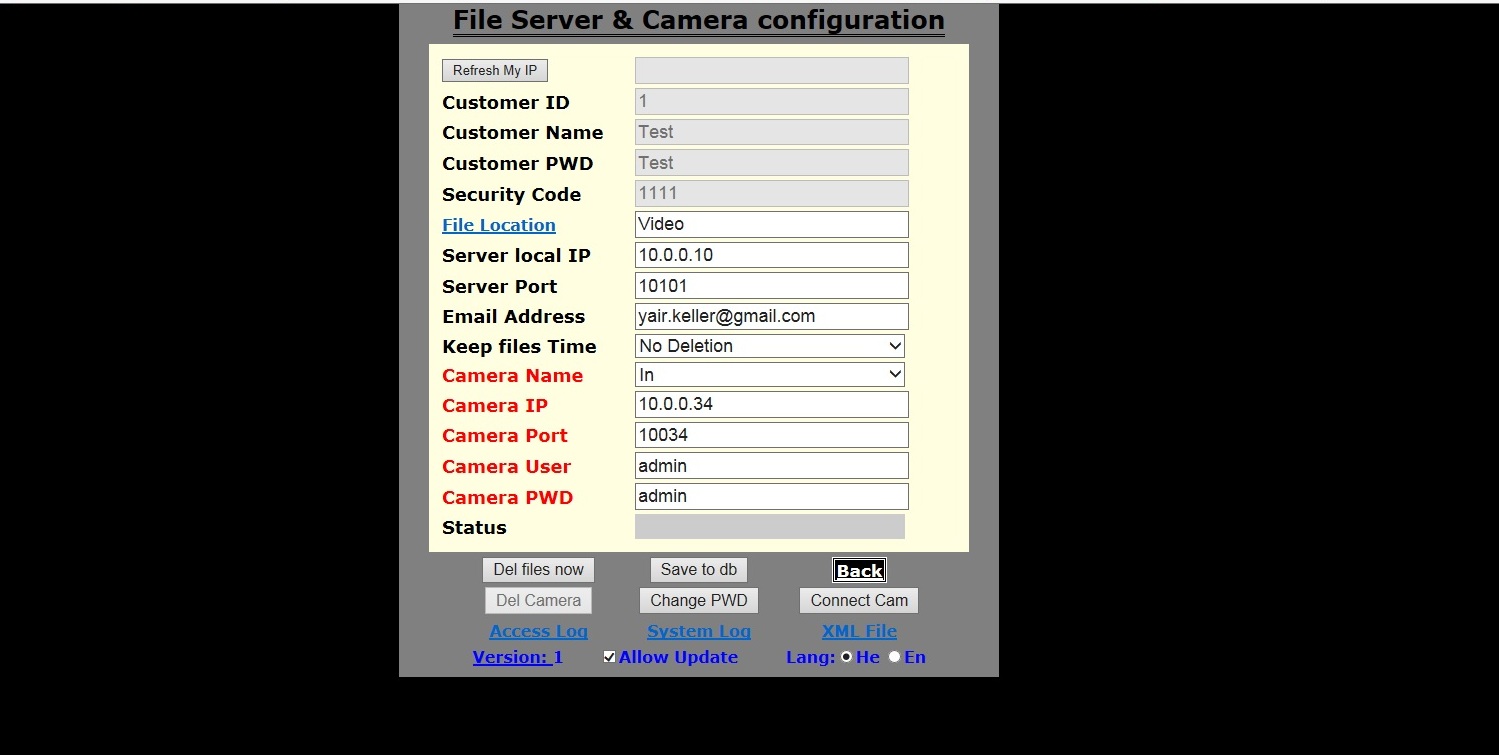Save settings with Save to db
This screenshot has width=1499, height=755.
coord(698,570)
